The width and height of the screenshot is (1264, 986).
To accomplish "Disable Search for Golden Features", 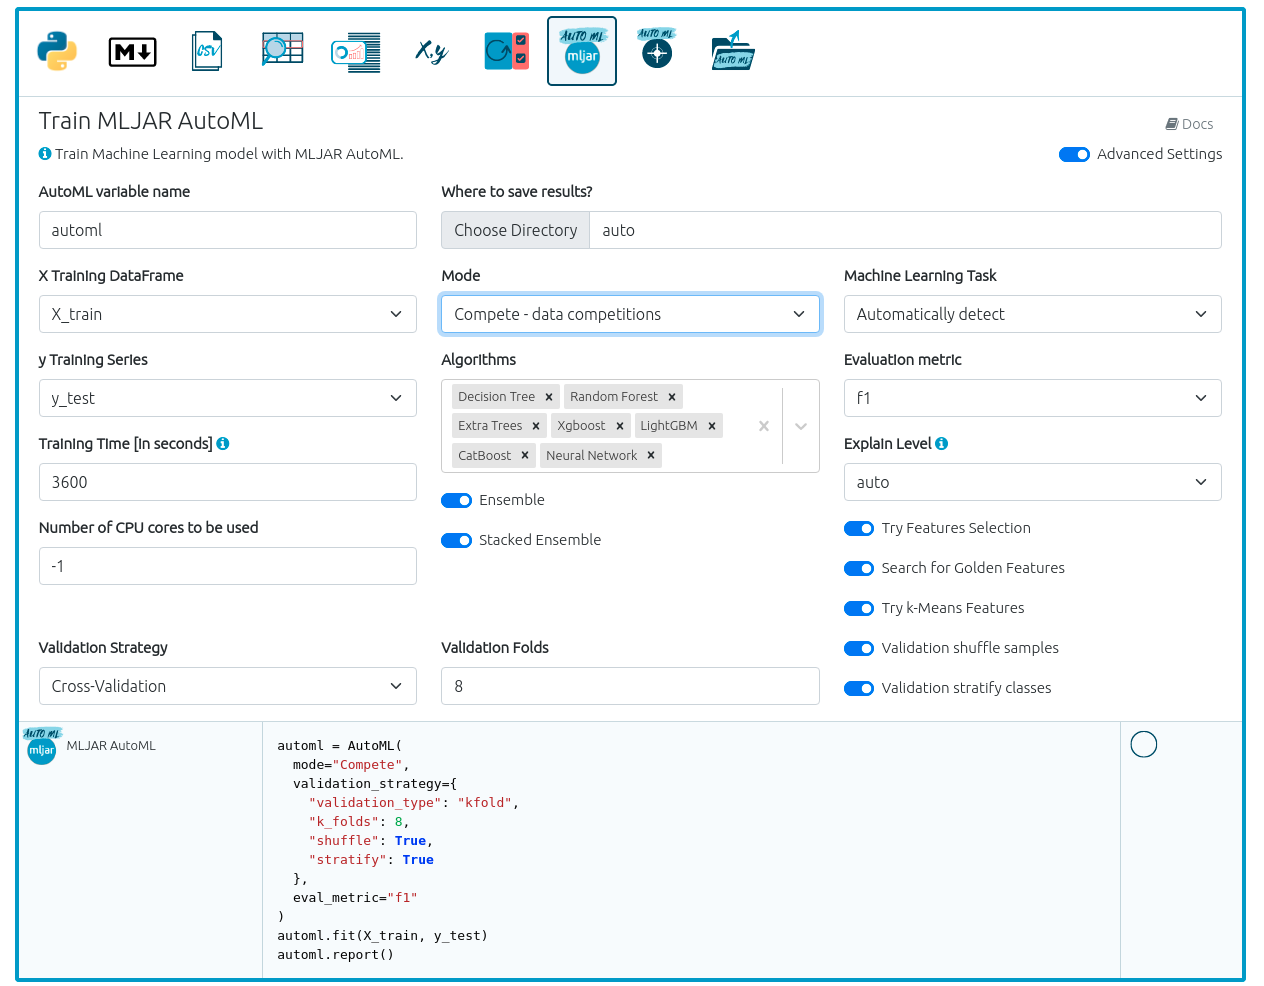I will pyautogui.click(x=859, y=568).
